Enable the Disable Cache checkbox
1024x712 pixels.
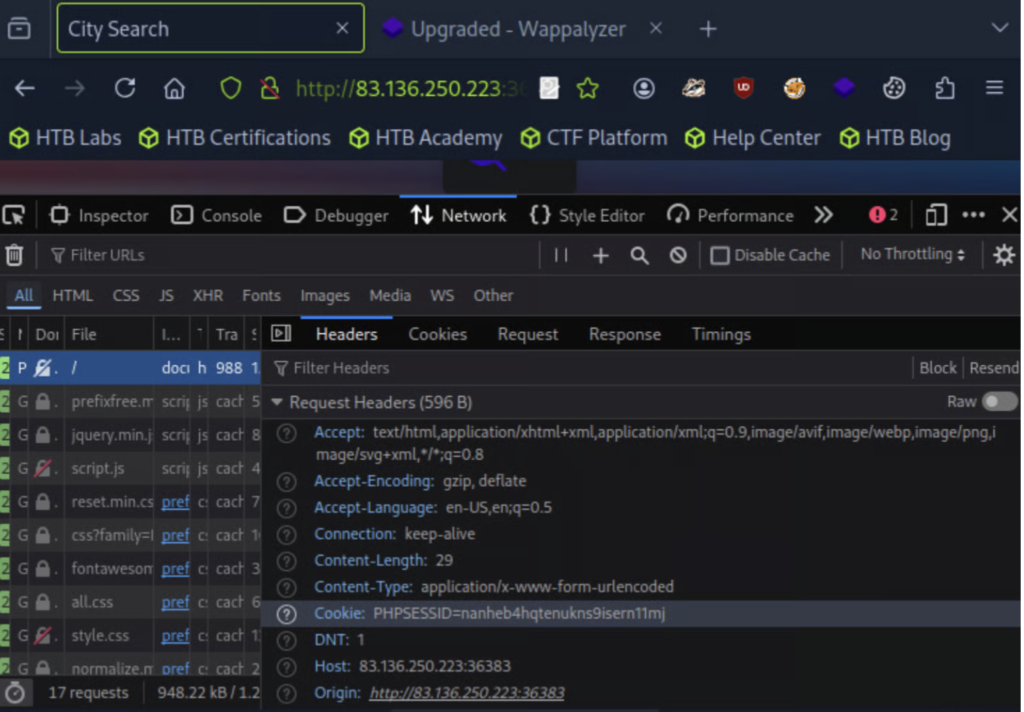click(x=719, y=254)
